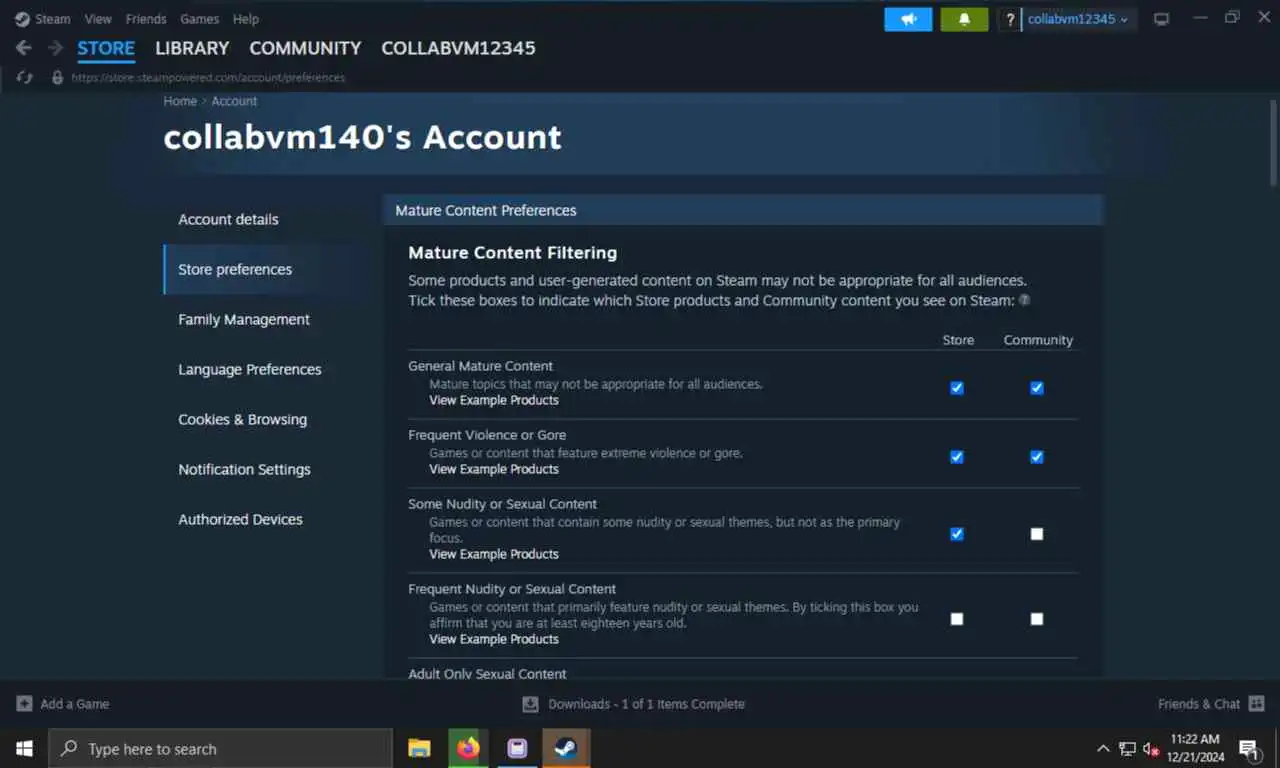Screen dimensions: 1280x768
Task: Open the Help menu
Action: coord(246,19)
